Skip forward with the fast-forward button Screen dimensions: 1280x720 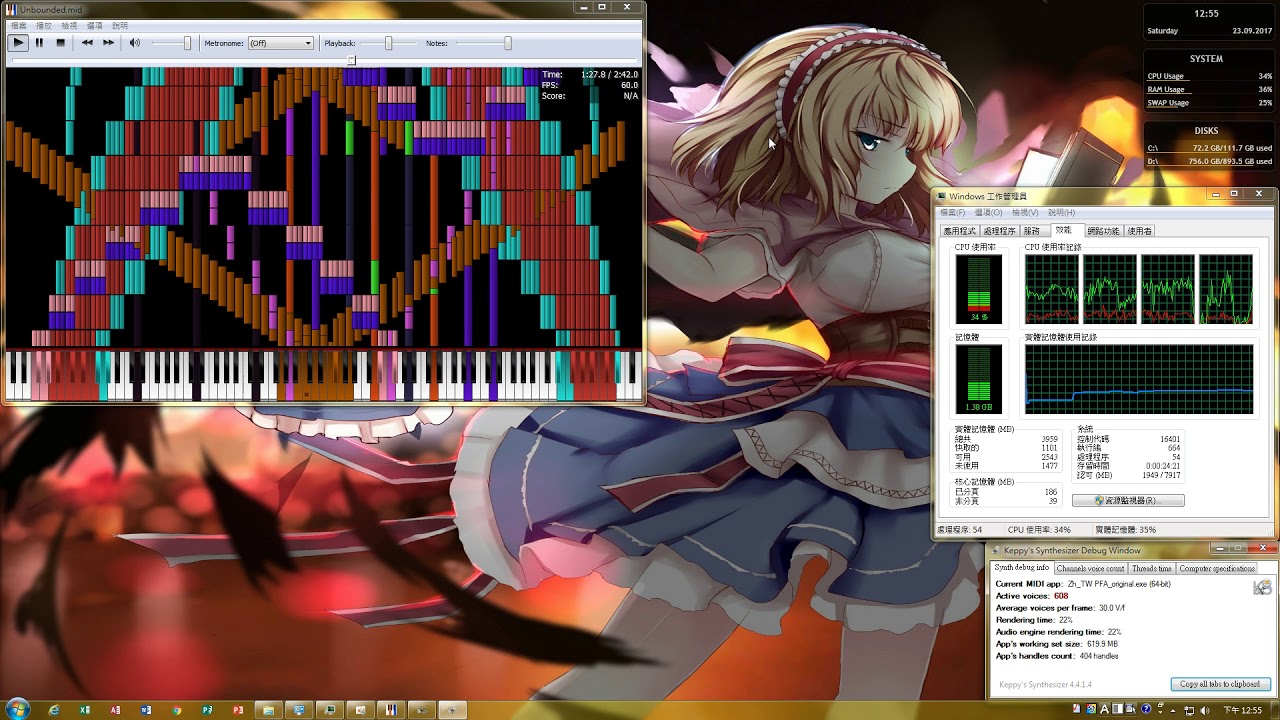click(108, 43)
